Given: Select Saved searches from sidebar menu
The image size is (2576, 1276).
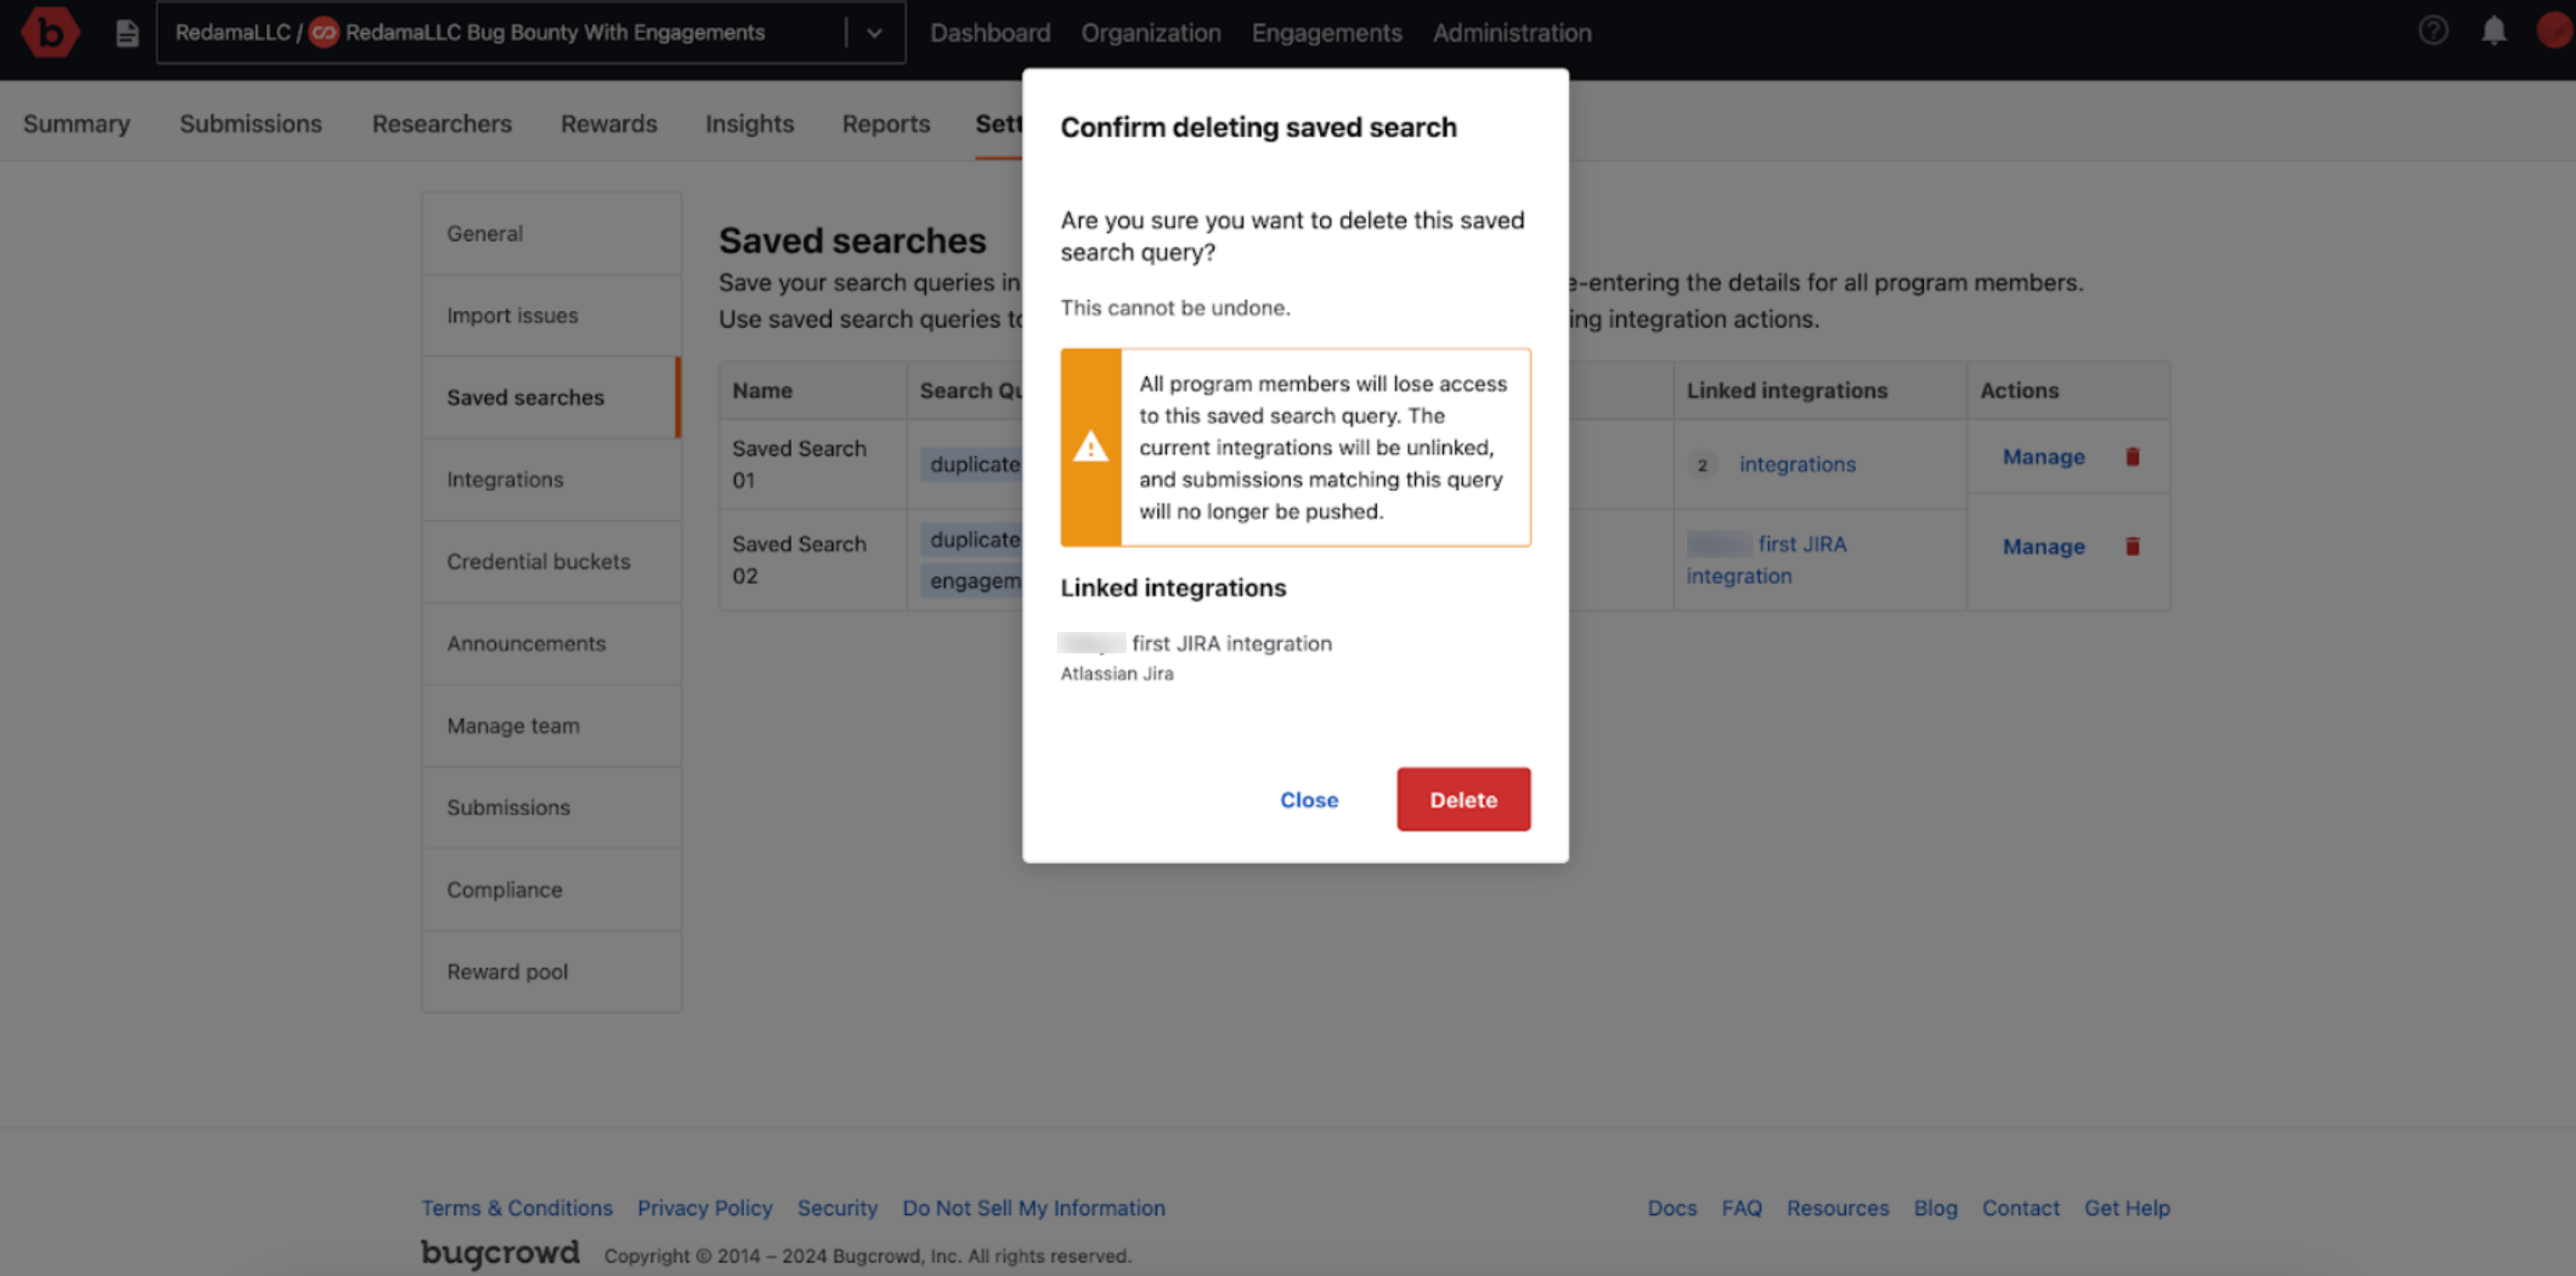Looking at the screenshot, I should (524, 396).
